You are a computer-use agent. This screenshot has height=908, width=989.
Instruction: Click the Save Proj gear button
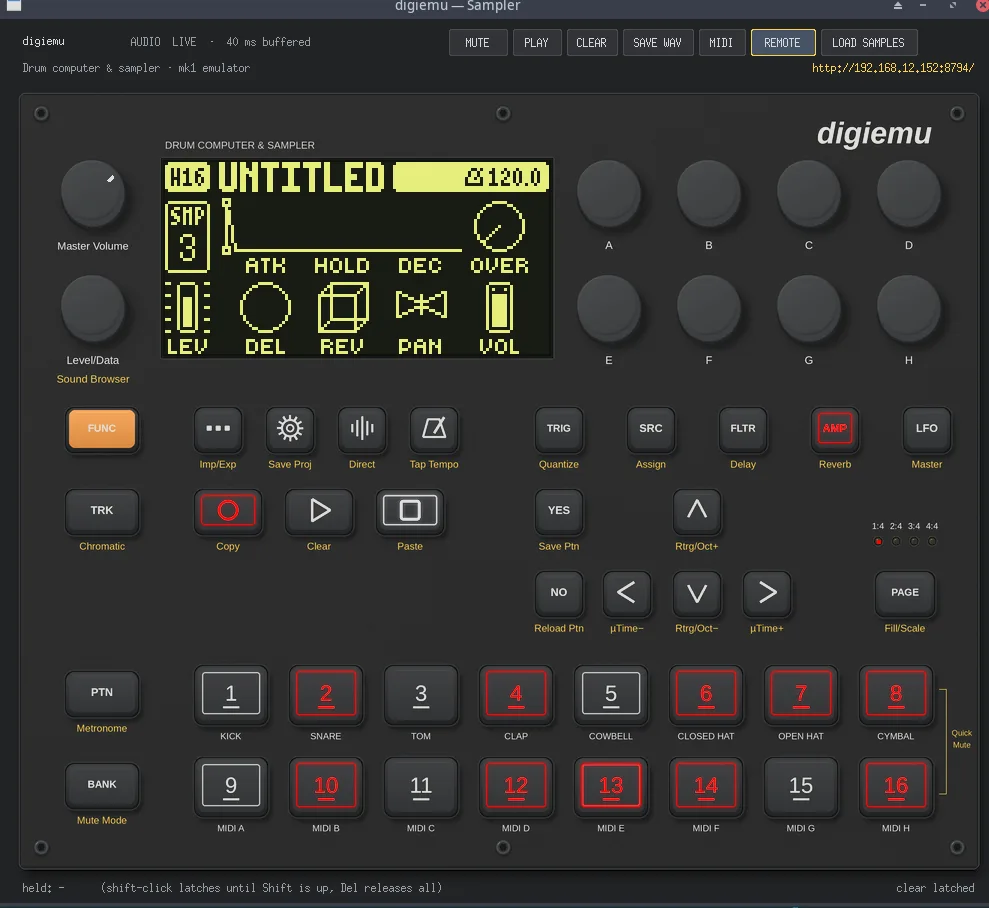point(290,429)
